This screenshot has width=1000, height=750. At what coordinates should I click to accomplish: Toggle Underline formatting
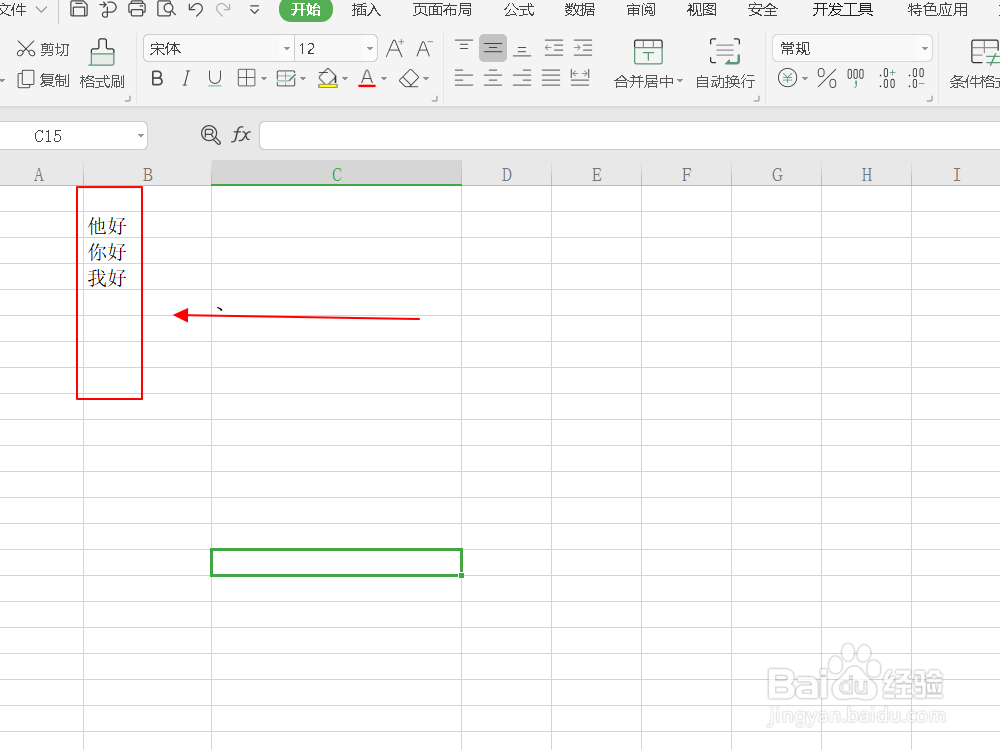point(215,78)
